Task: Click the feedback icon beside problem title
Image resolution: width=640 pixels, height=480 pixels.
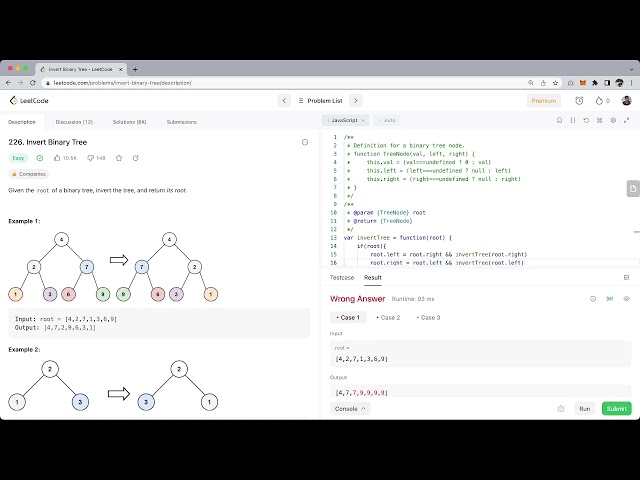Action: pos(304,142)
